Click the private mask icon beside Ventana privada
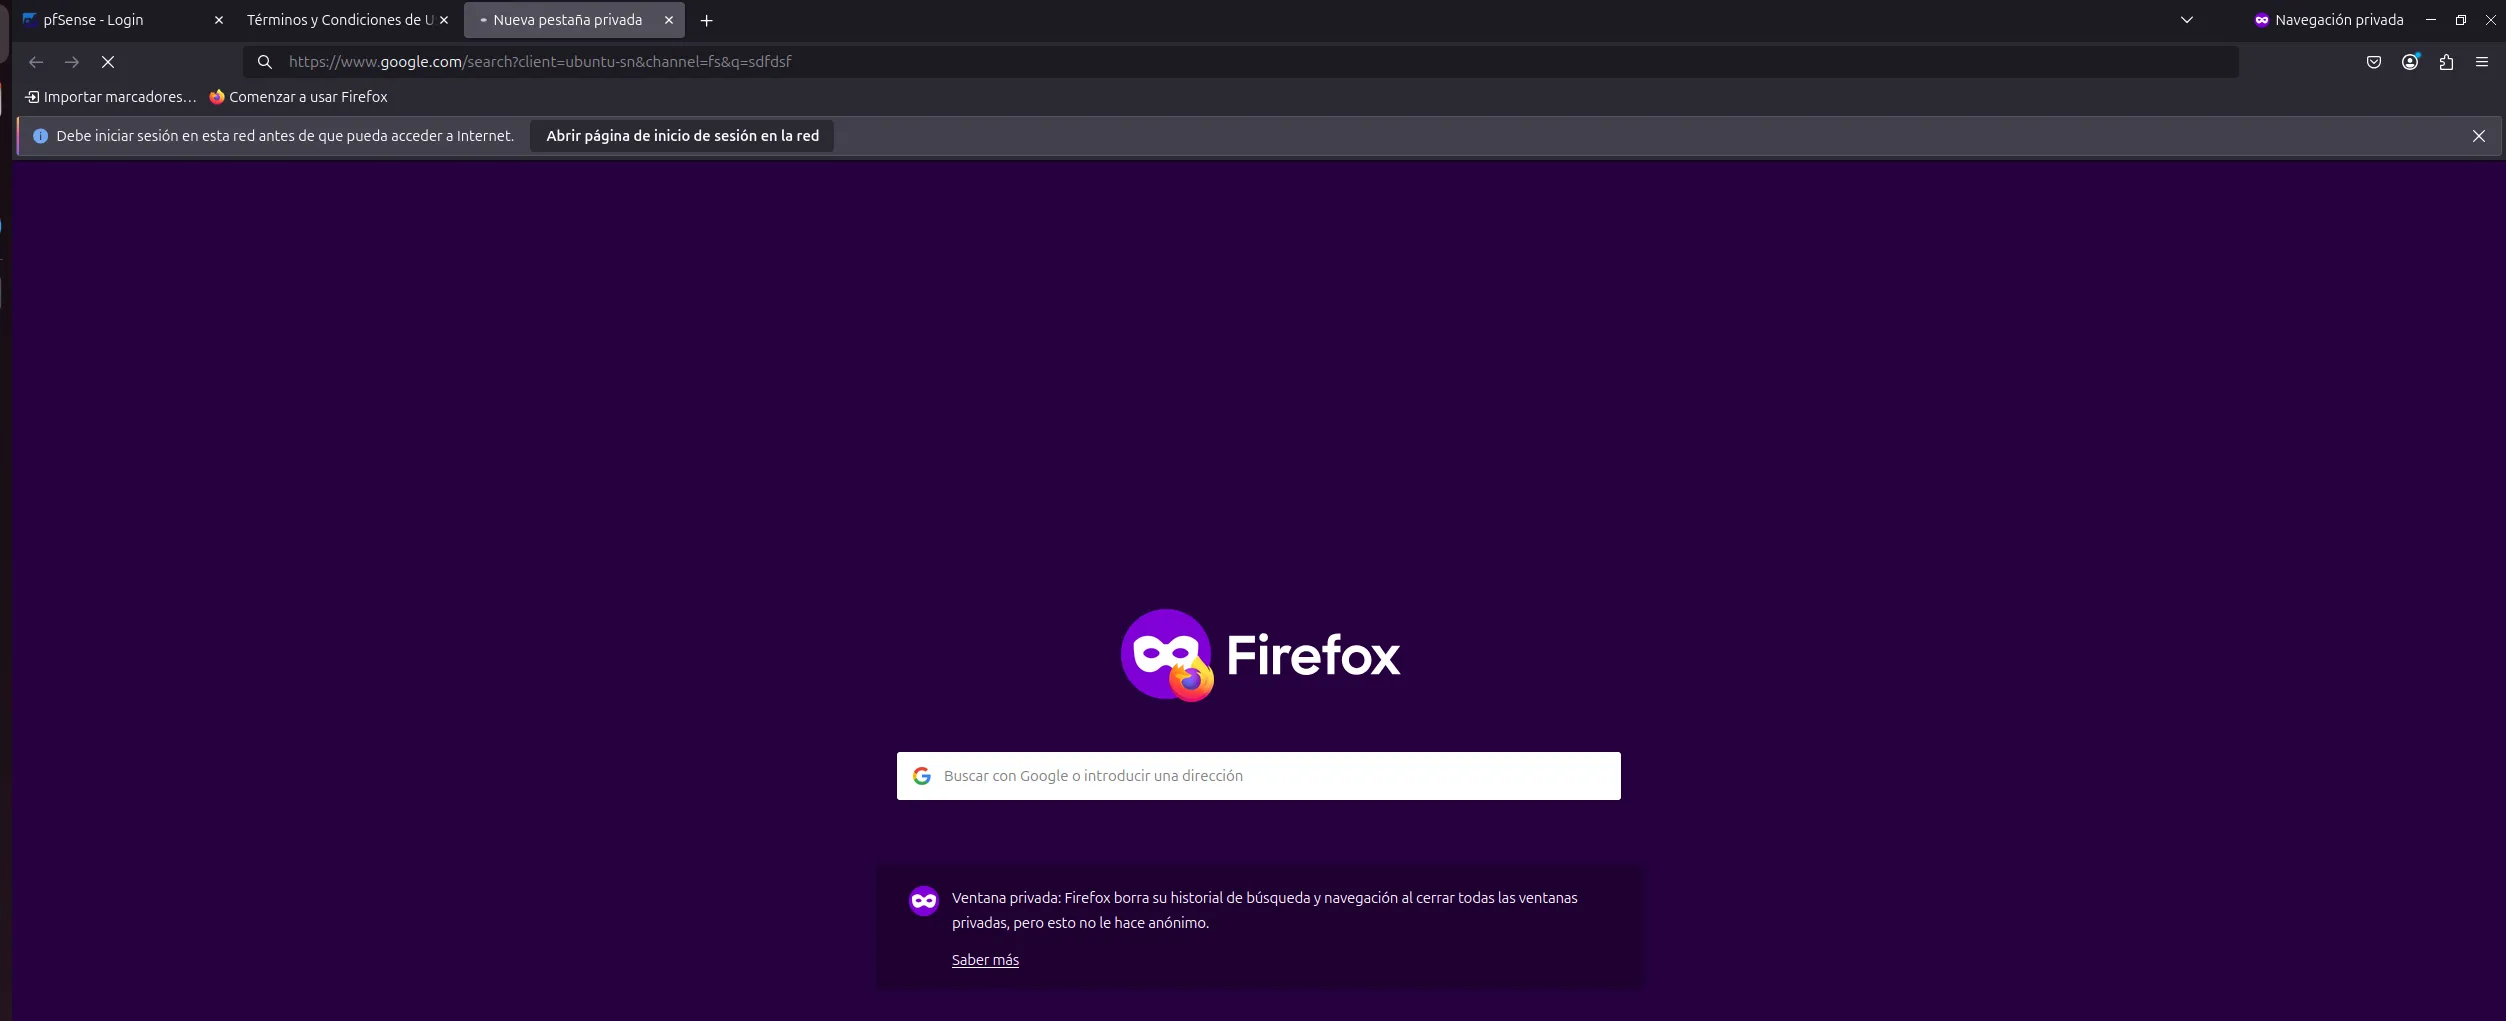Image resolution: width=2506 pixels, height=1021 pixels. (923, 901)
